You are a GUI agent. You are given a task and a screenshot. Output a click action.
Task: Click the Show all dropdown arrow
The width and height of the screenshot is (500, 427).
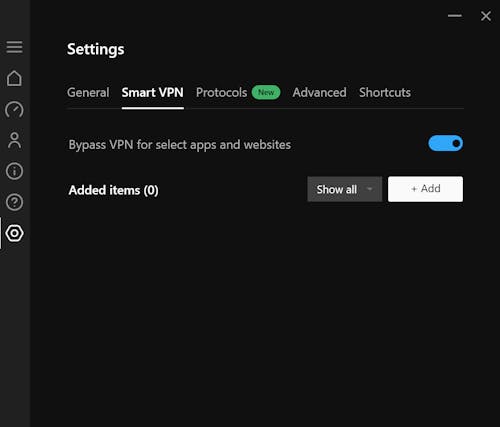click(369, 189)
